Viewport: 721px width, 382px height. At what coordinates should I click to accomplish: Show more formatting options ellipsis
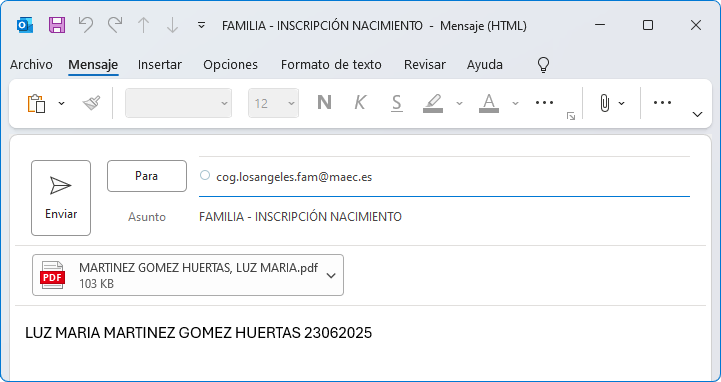544,103
